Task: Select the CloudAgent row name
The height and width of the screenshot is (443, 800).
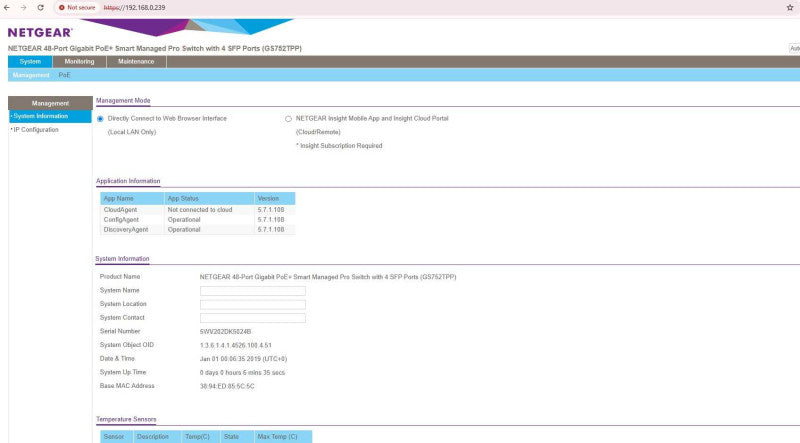Action: click(x=120, y=210)
